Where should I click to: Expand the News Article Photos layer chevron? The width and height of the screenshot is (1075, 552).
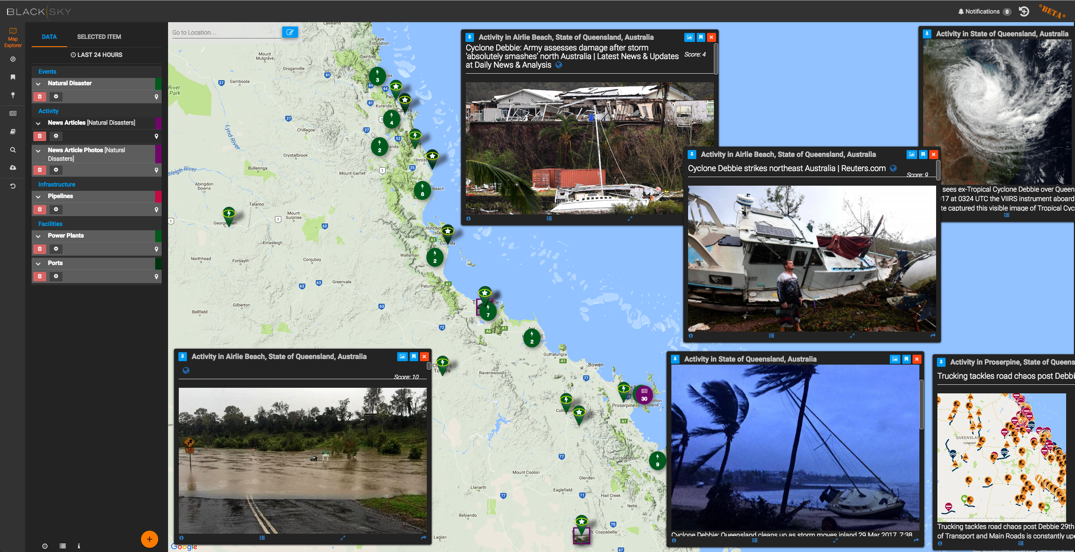coord(39,151)
